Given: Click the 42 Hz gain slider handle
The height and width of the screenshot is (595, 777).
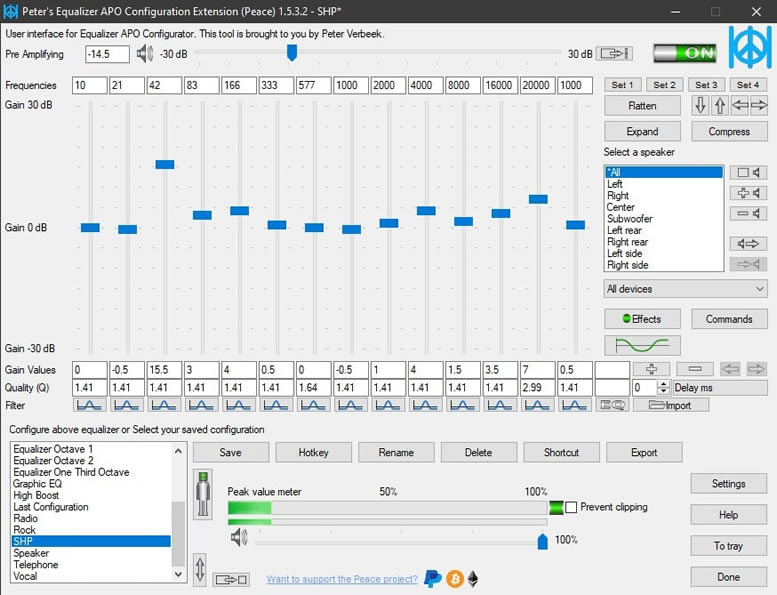Looking at the screenshot, I should (165, 164).
